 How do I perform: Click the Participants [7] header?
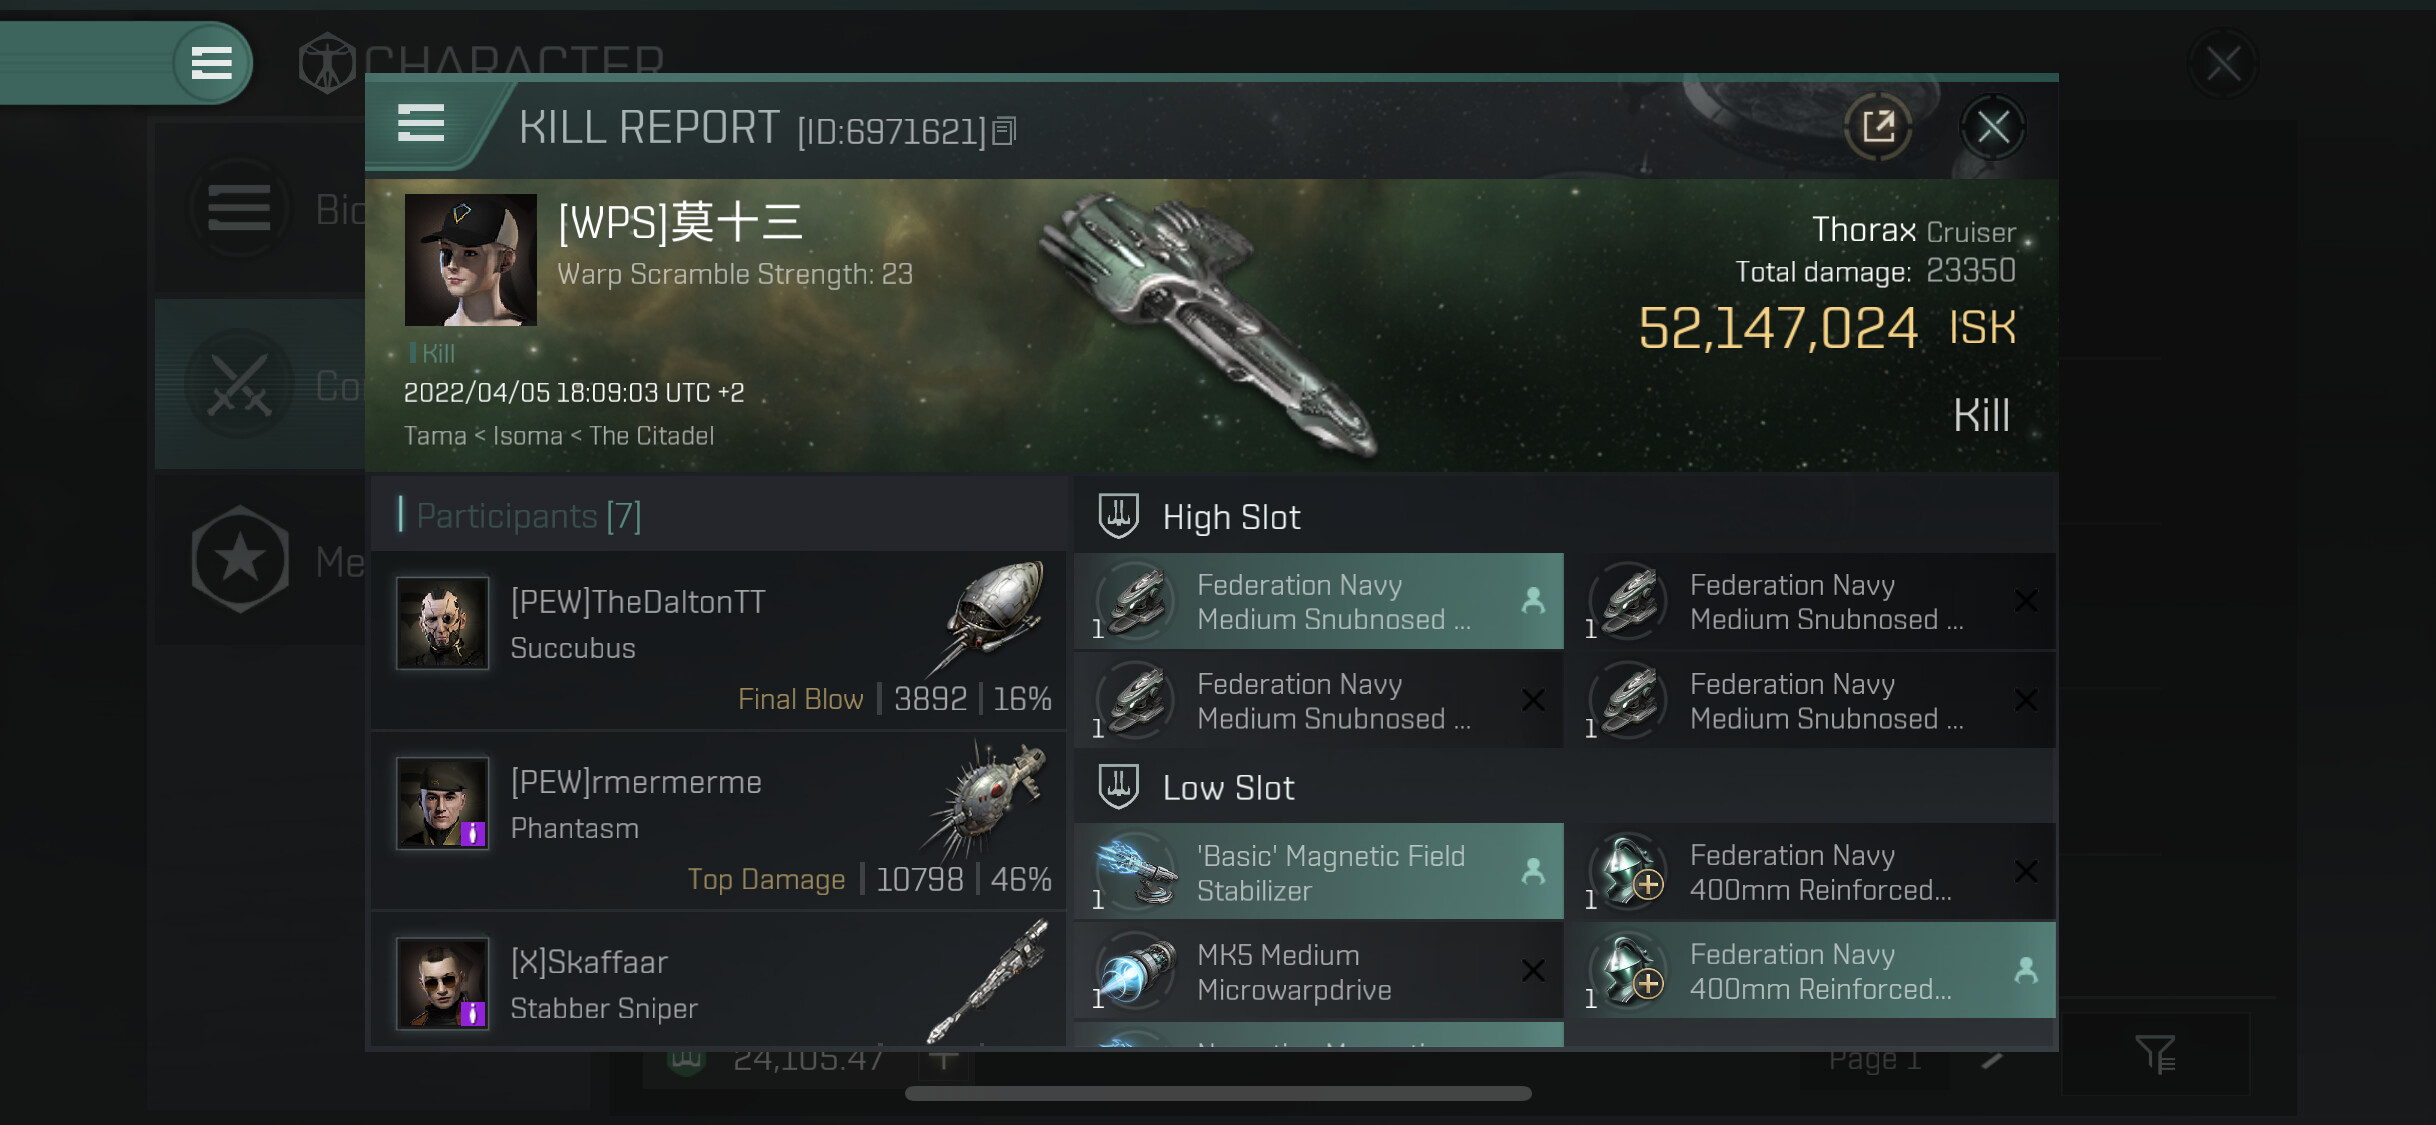click(528, 516)
